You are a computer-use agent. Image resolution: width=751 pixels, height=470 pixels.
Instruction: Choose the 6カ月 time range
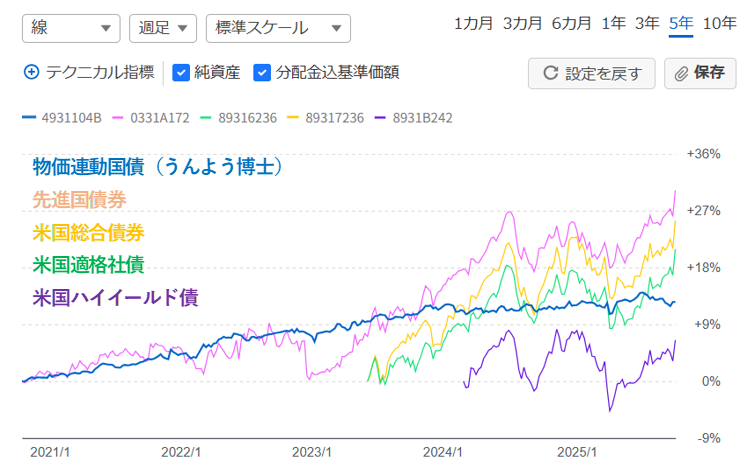pos(571,24)
